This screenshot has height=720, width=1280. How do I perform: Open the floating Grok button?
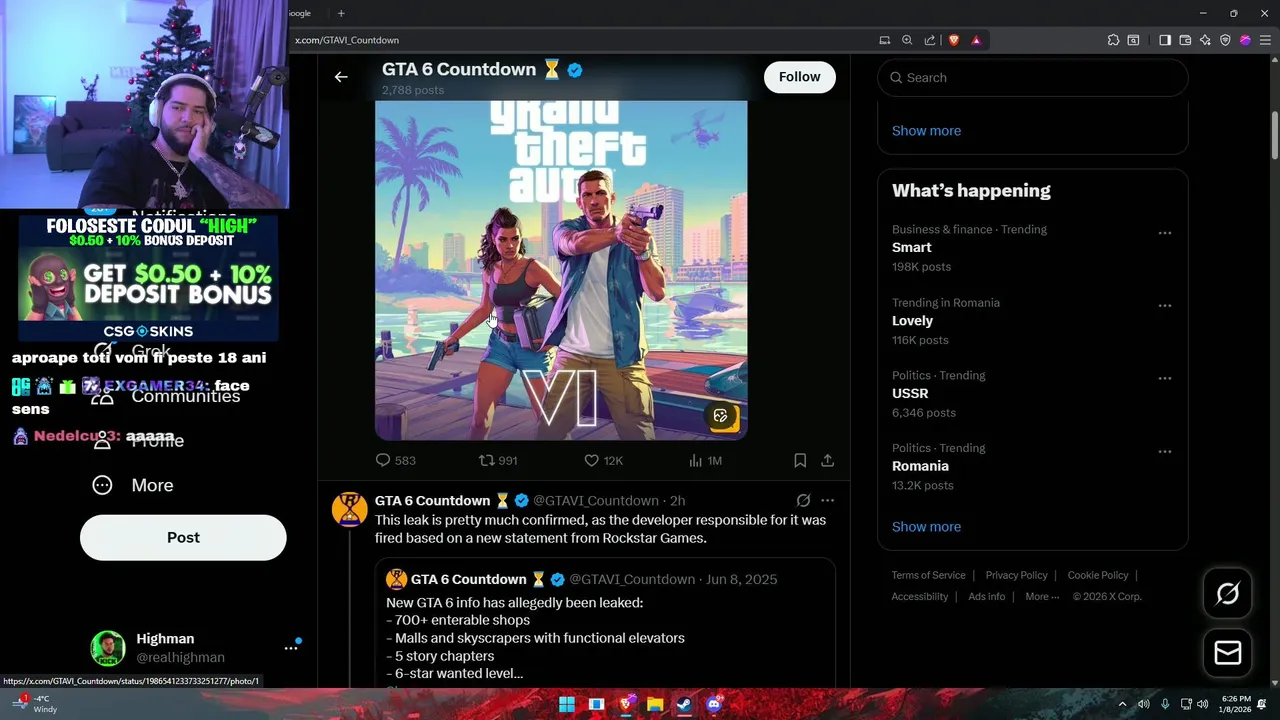point(1227,594)
